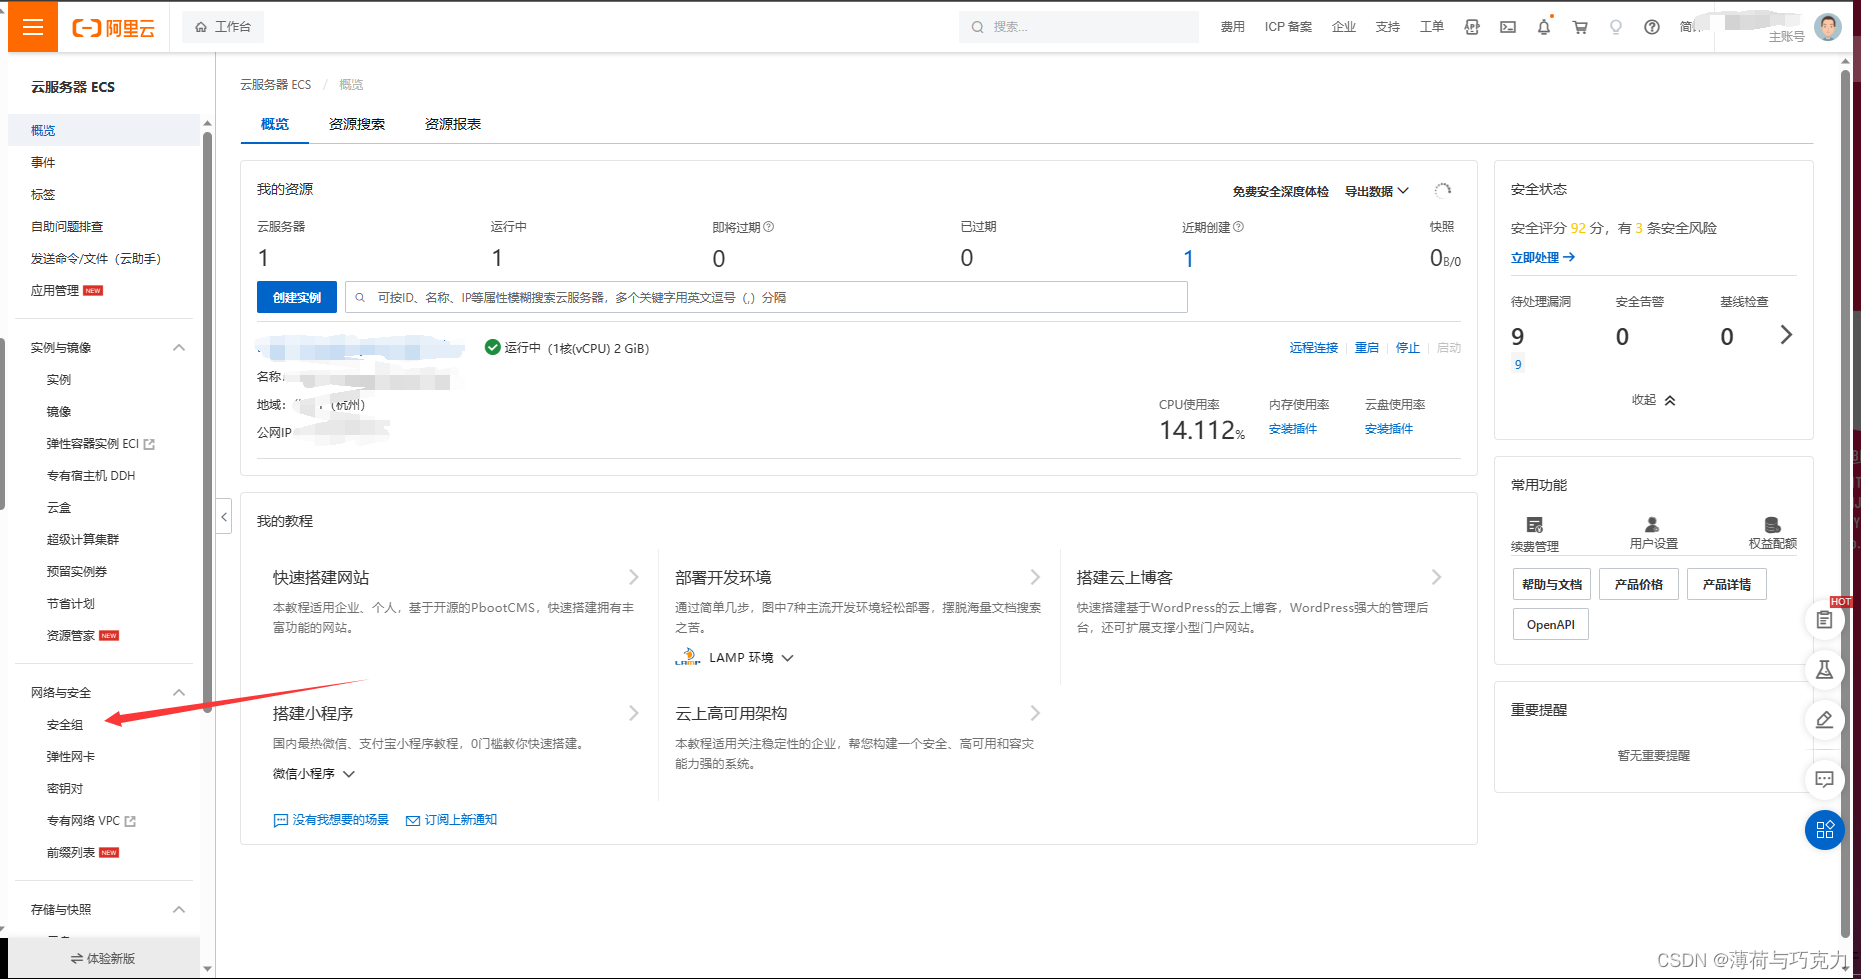Open the help question mark icon
This screenshot has height=979, width=1861.
[x=1652, y=27]
